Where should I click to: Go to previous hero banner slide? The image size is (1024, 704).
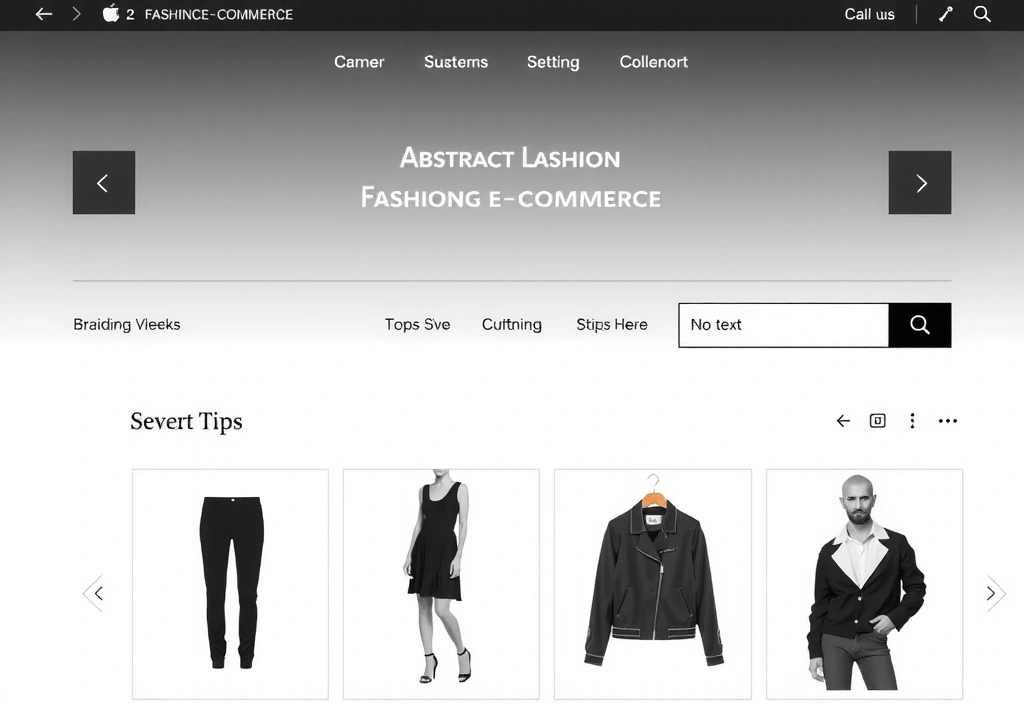click(104, 183)
